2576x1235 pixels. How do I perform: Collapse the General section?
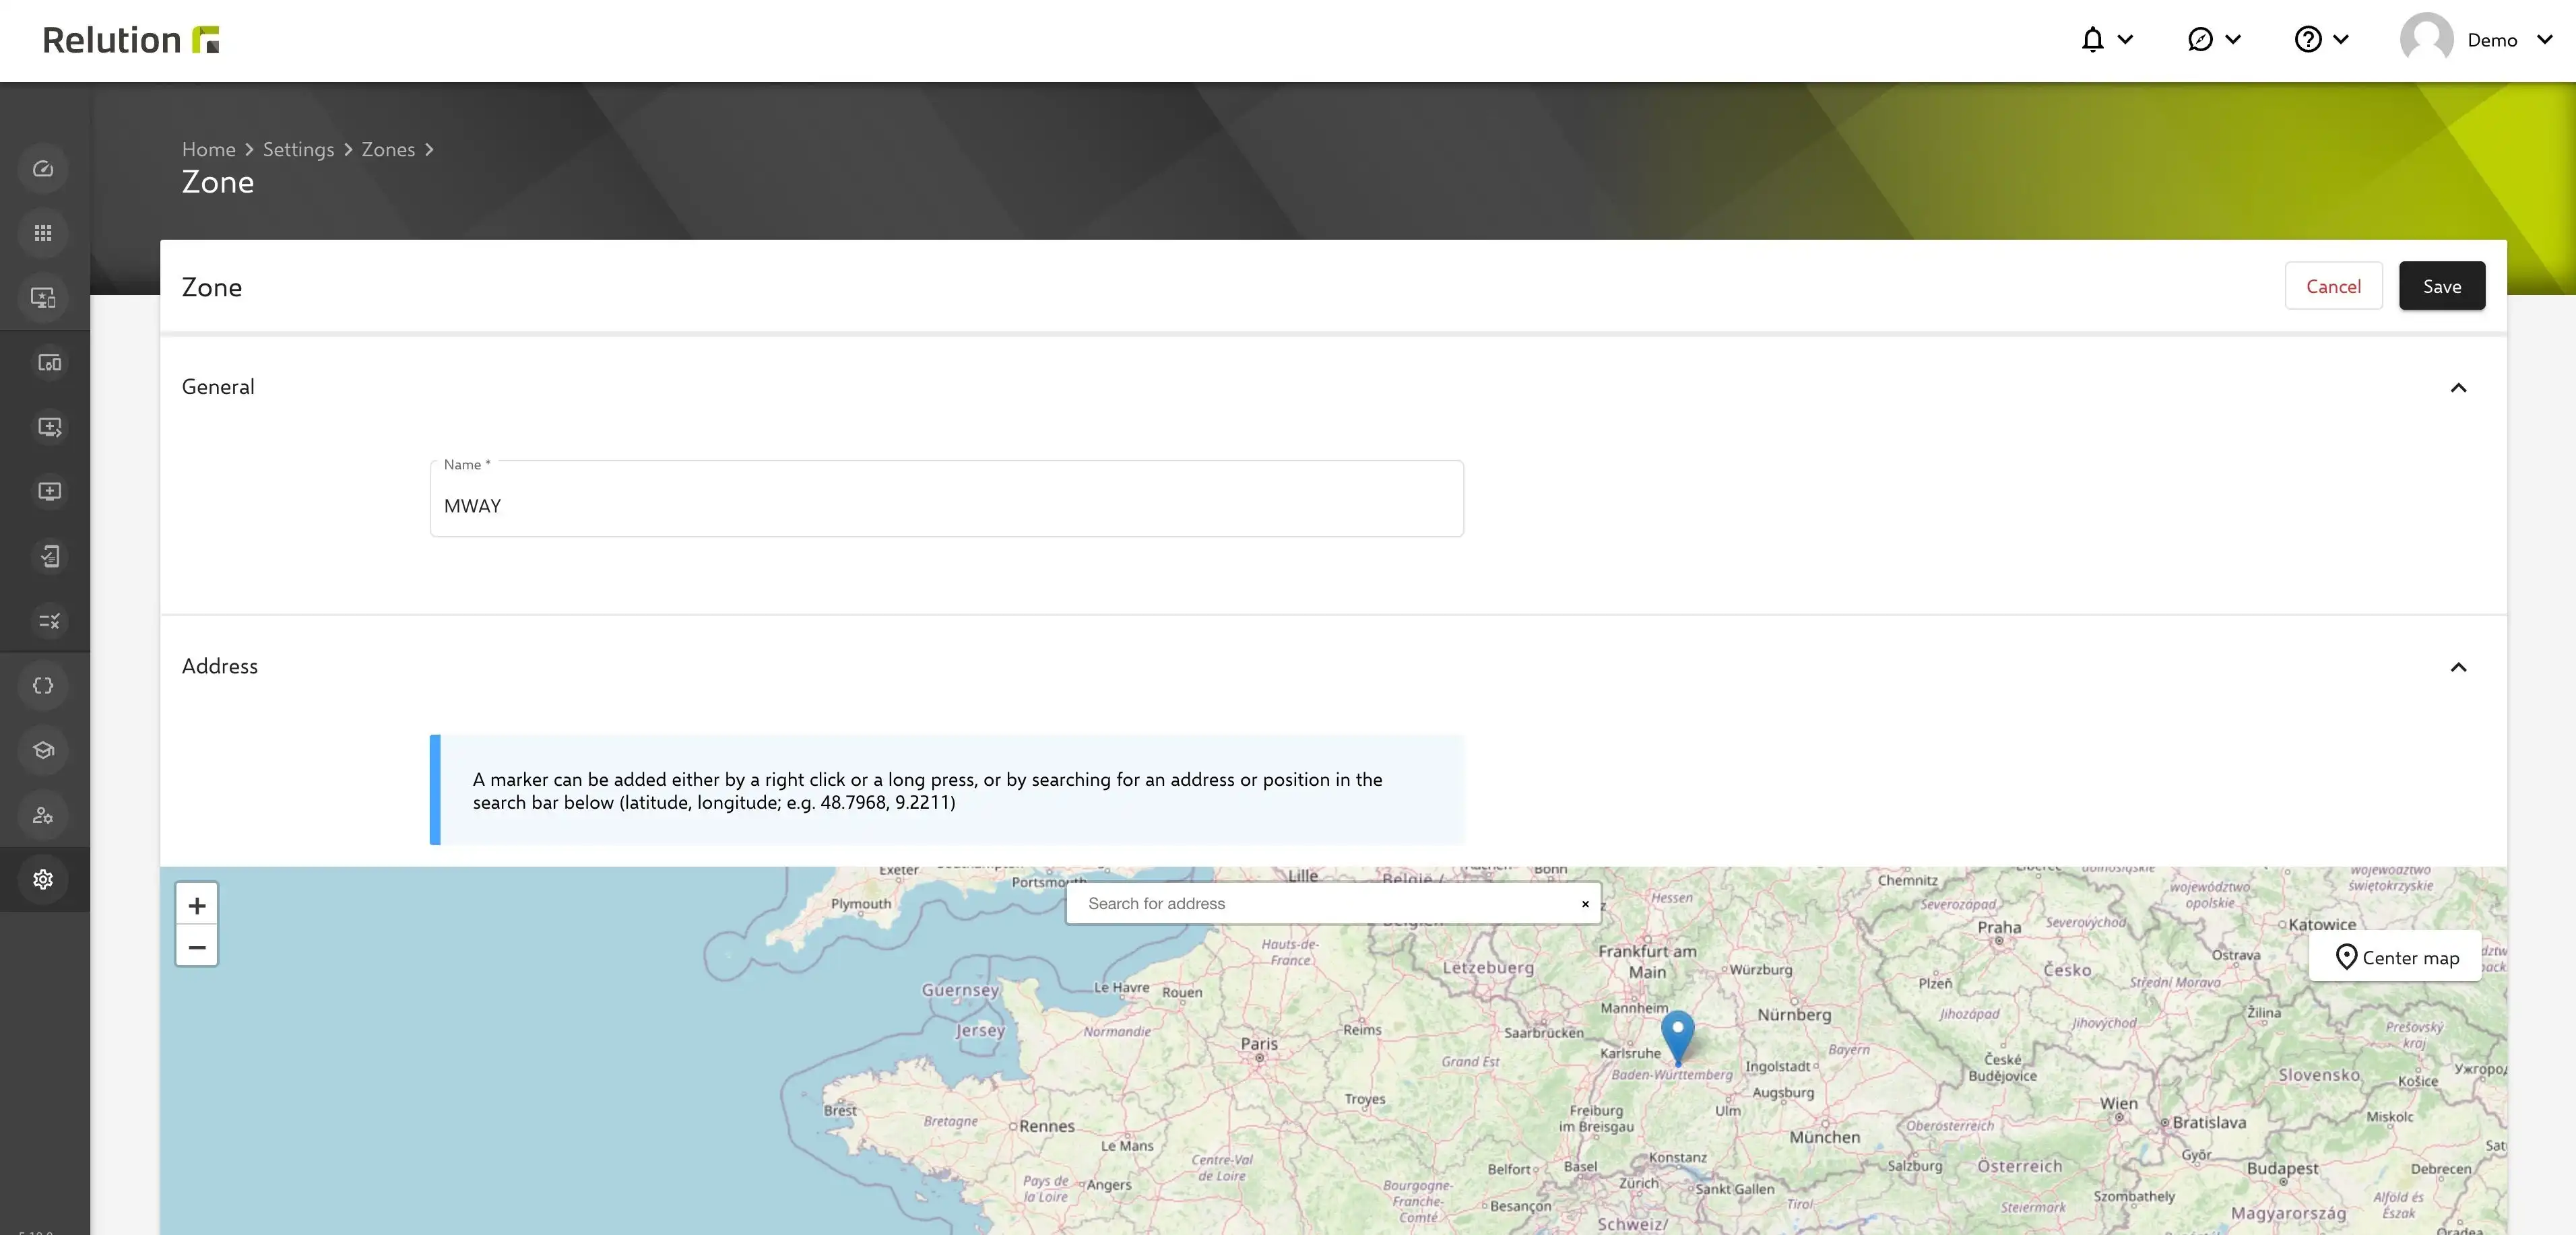pos(2458,388)
